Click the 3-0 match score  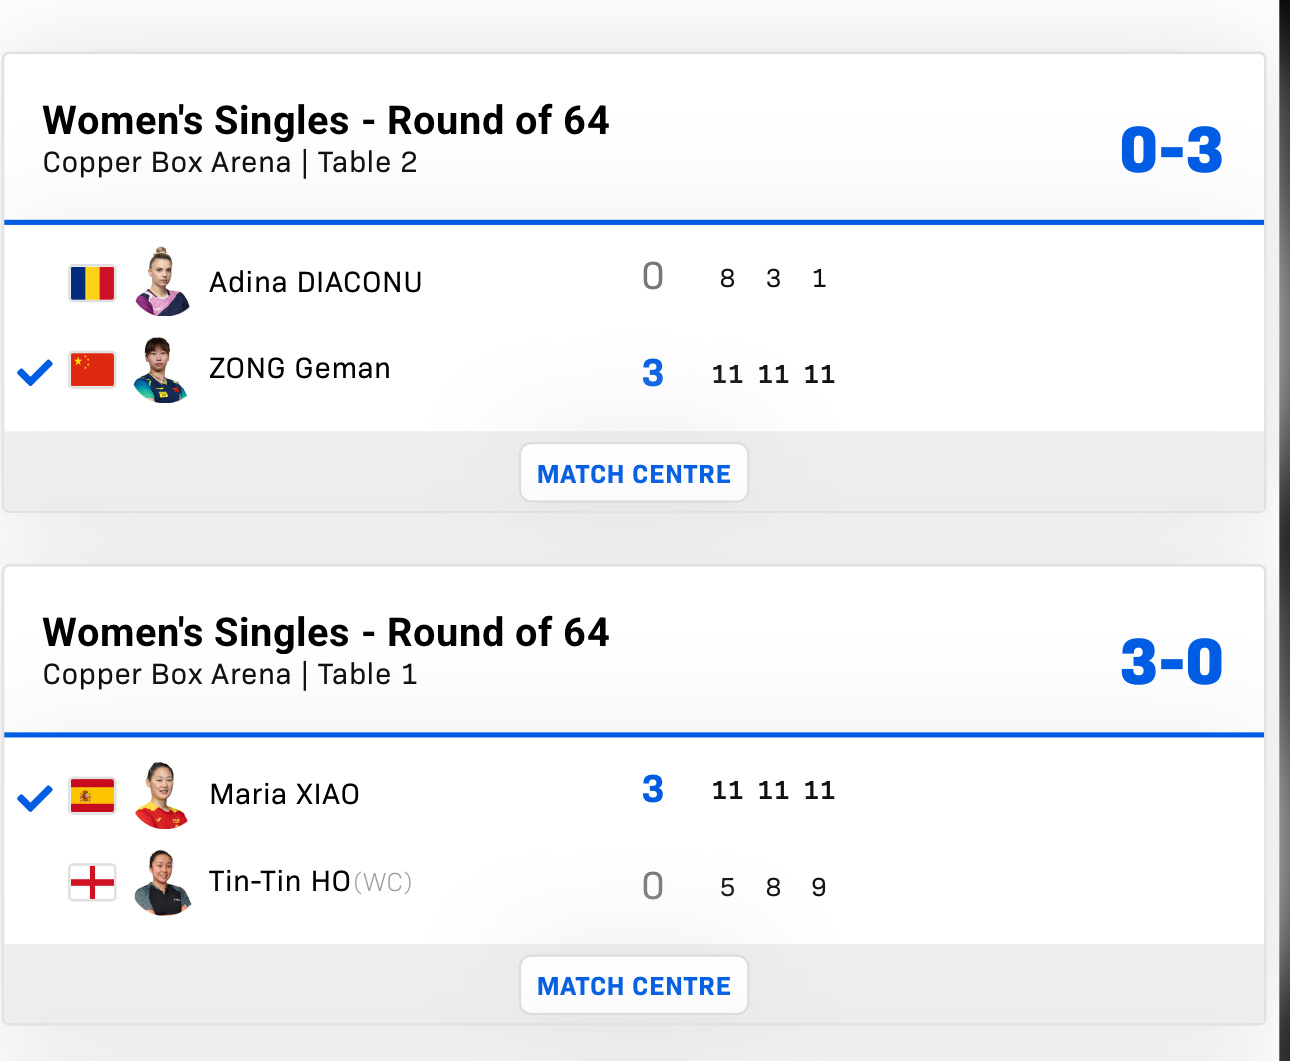(x=1171, y=663)
